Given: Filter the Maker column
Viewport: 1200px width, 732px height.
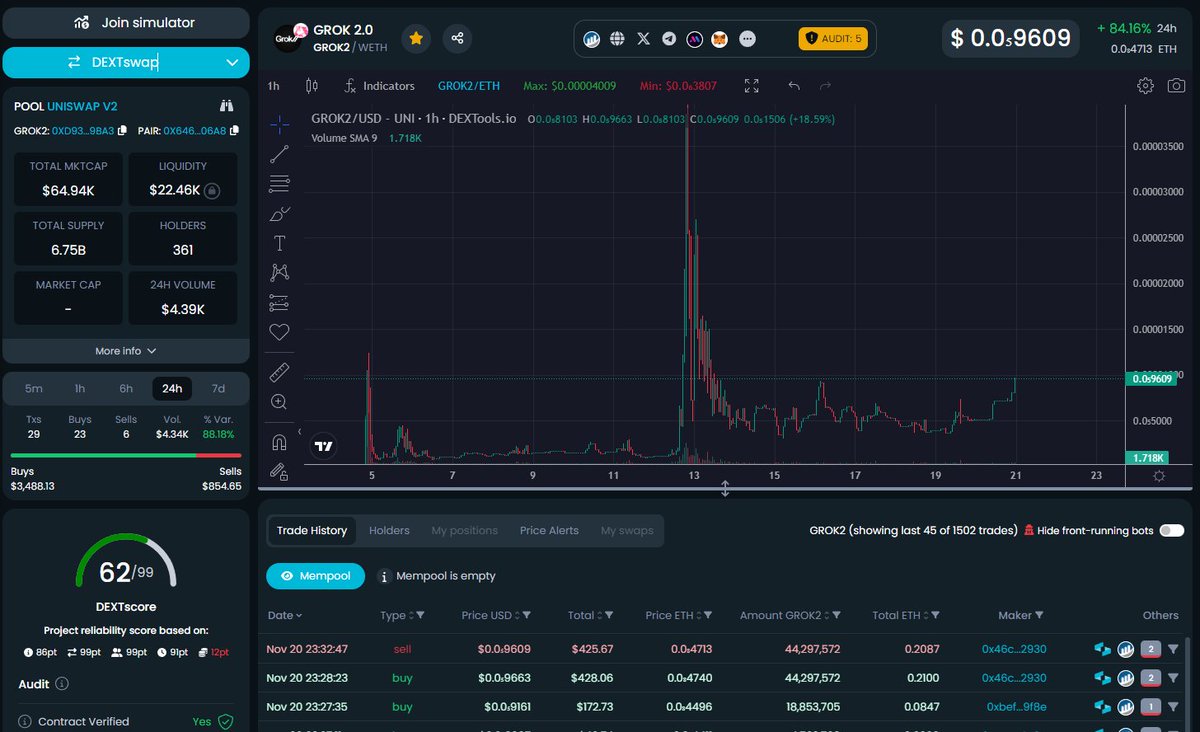Looking at the screenshot, I should (x=1039, y=615).
